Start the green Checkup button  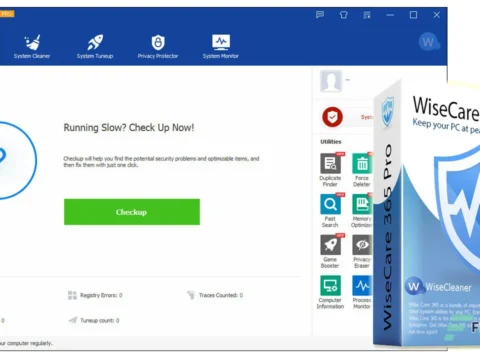pyautogui.click(x=132, y=212)
